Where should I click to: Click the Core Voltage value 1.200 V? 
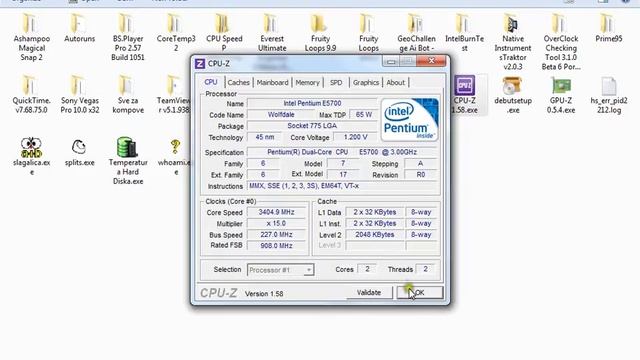coord(356,137)
